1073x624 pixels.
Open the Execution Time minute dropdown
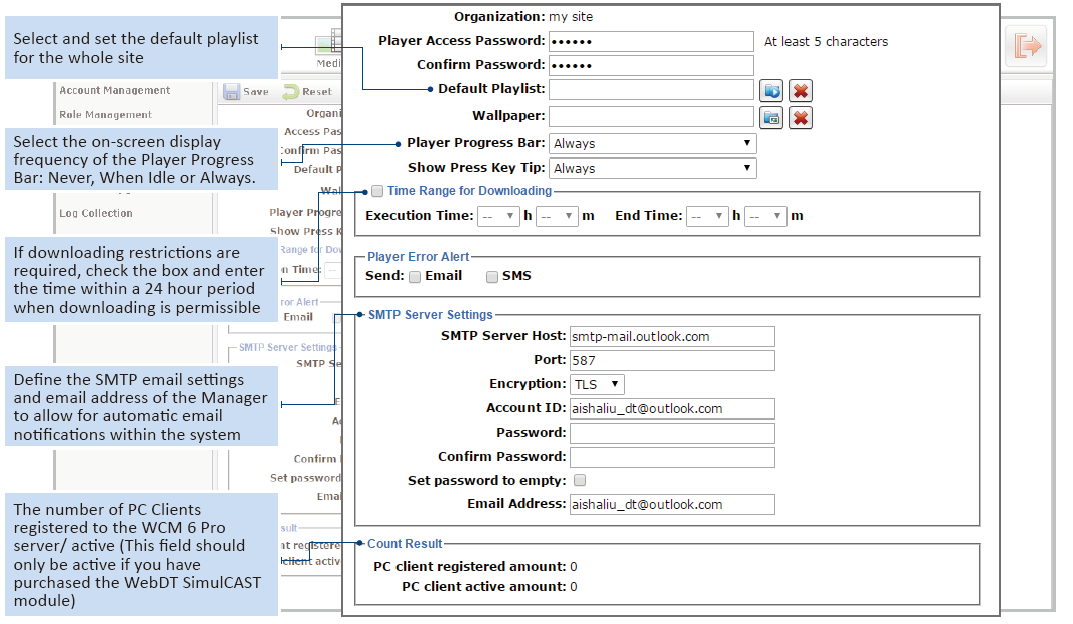coord(557,216)
